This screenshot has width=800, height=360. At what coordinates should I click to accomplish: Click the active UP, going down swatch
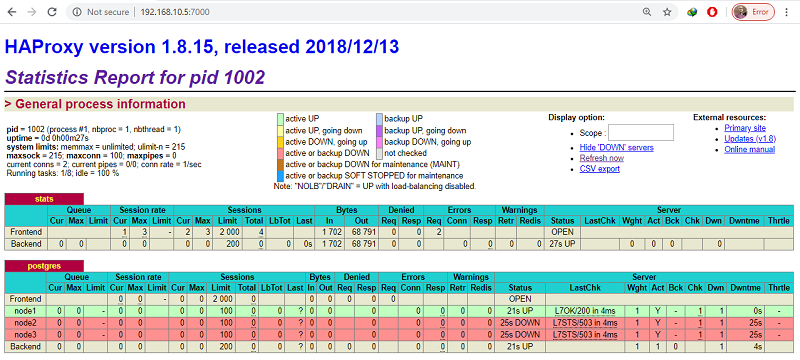[280, 130]
